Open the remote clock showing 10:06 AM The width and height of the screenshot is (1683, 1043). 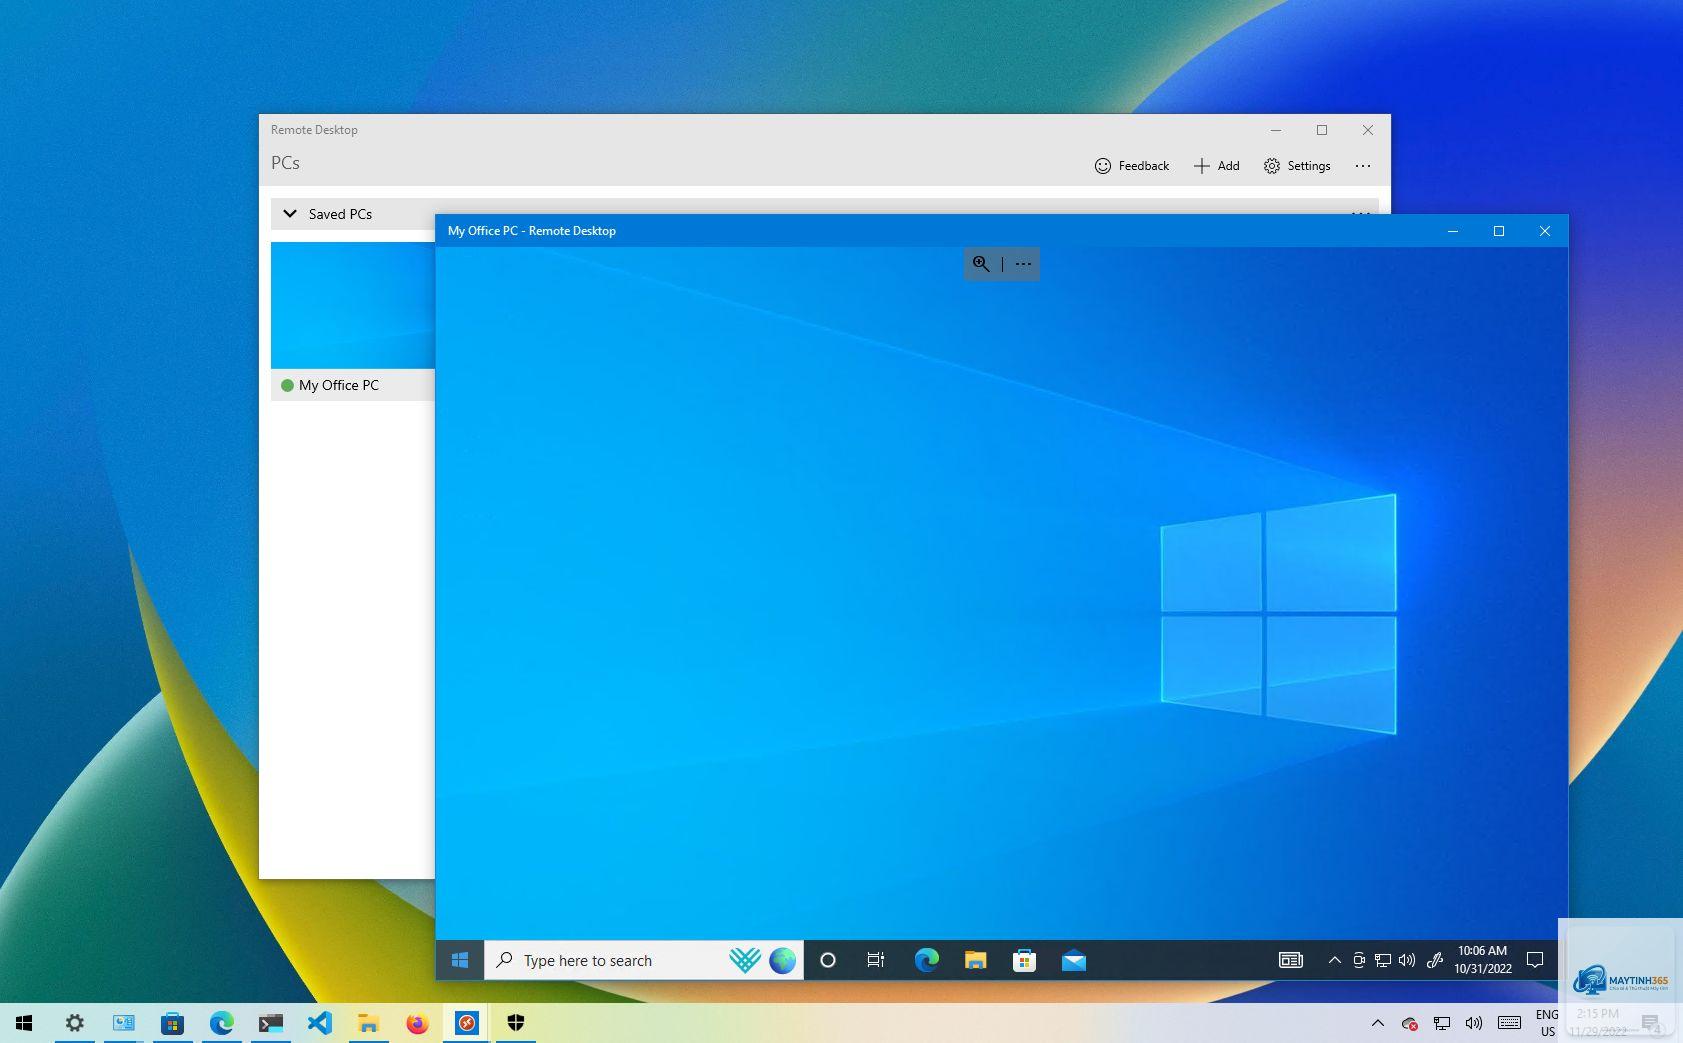click(1482, 960)
